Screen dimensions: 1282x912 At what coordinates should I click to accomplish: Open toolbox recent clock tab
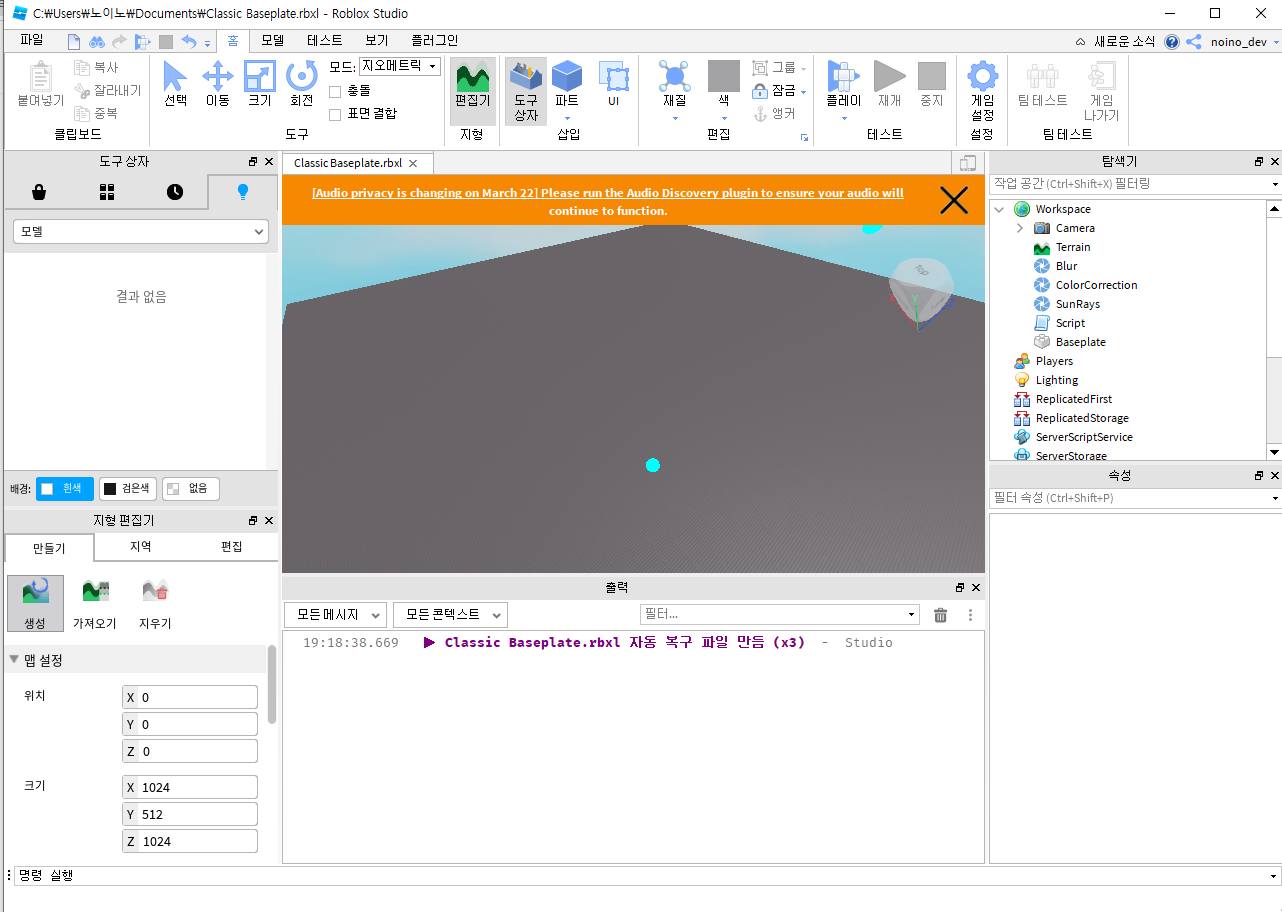click(175, 192)
